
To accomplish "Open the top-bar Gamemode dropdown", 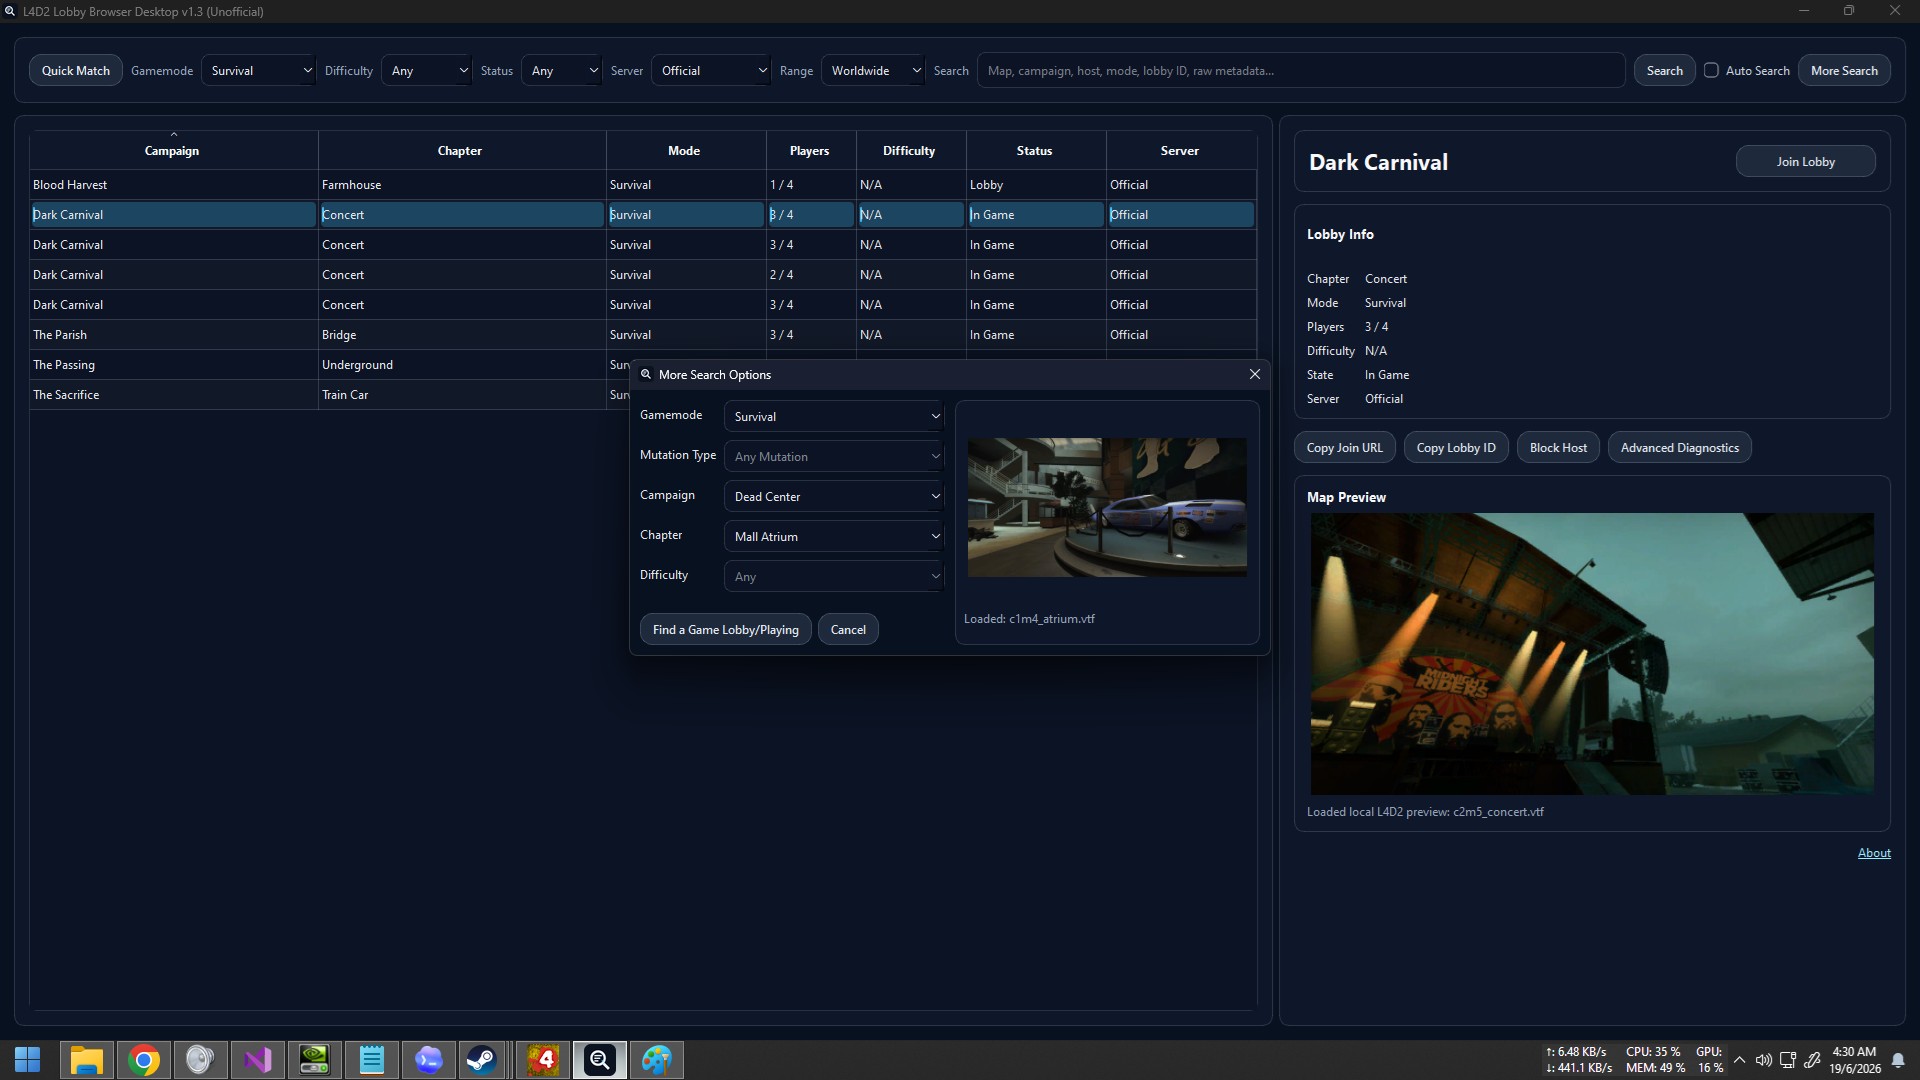I will 258,70.
